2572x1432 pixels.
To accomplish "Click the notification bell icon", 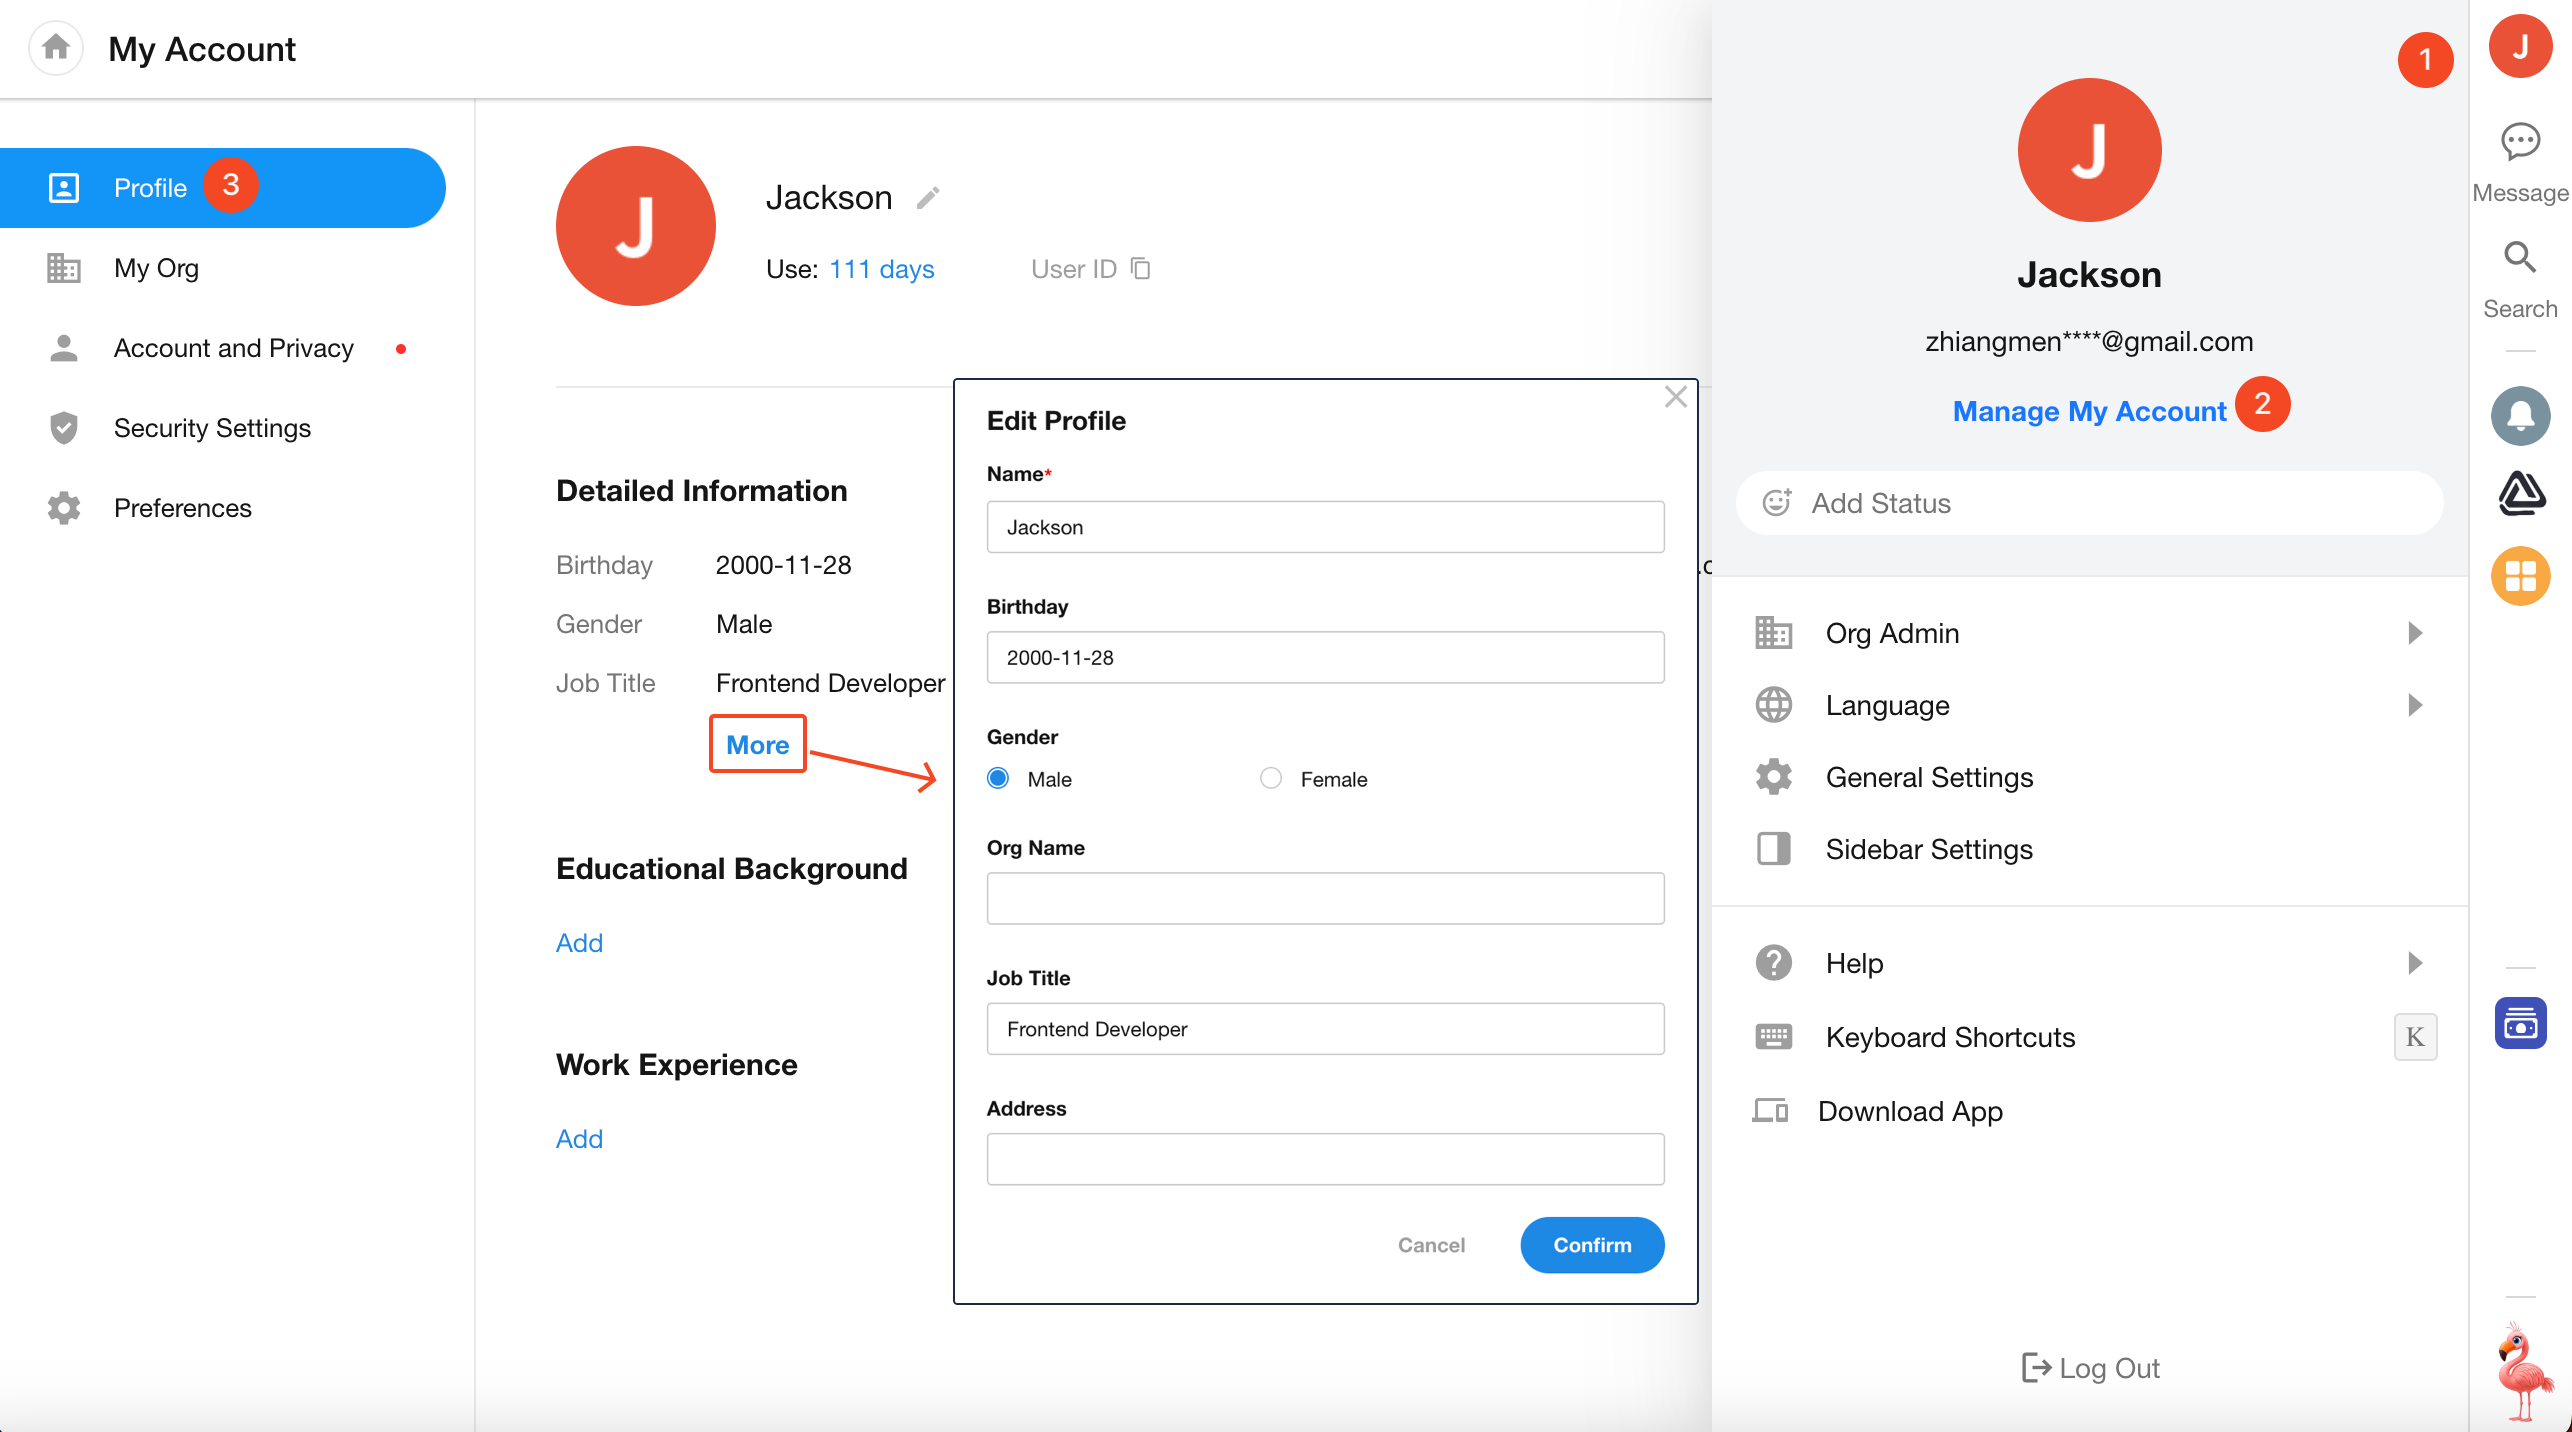I will point(2520,415).
